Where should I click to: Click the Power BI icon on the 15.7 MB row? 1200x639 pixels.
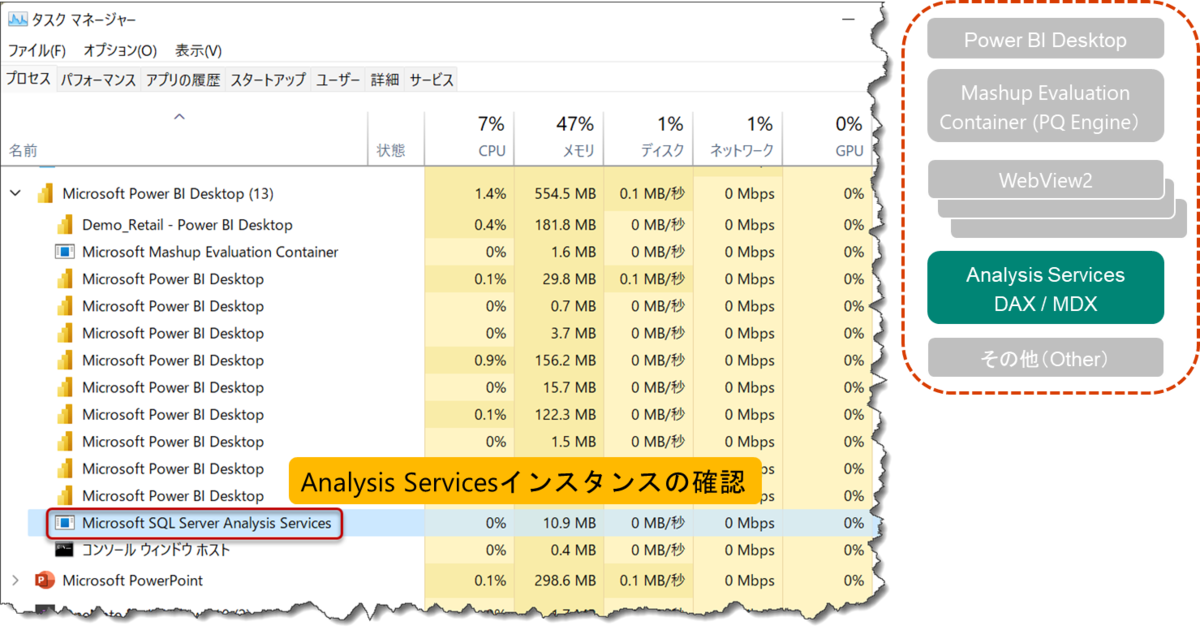coord(64,387)
